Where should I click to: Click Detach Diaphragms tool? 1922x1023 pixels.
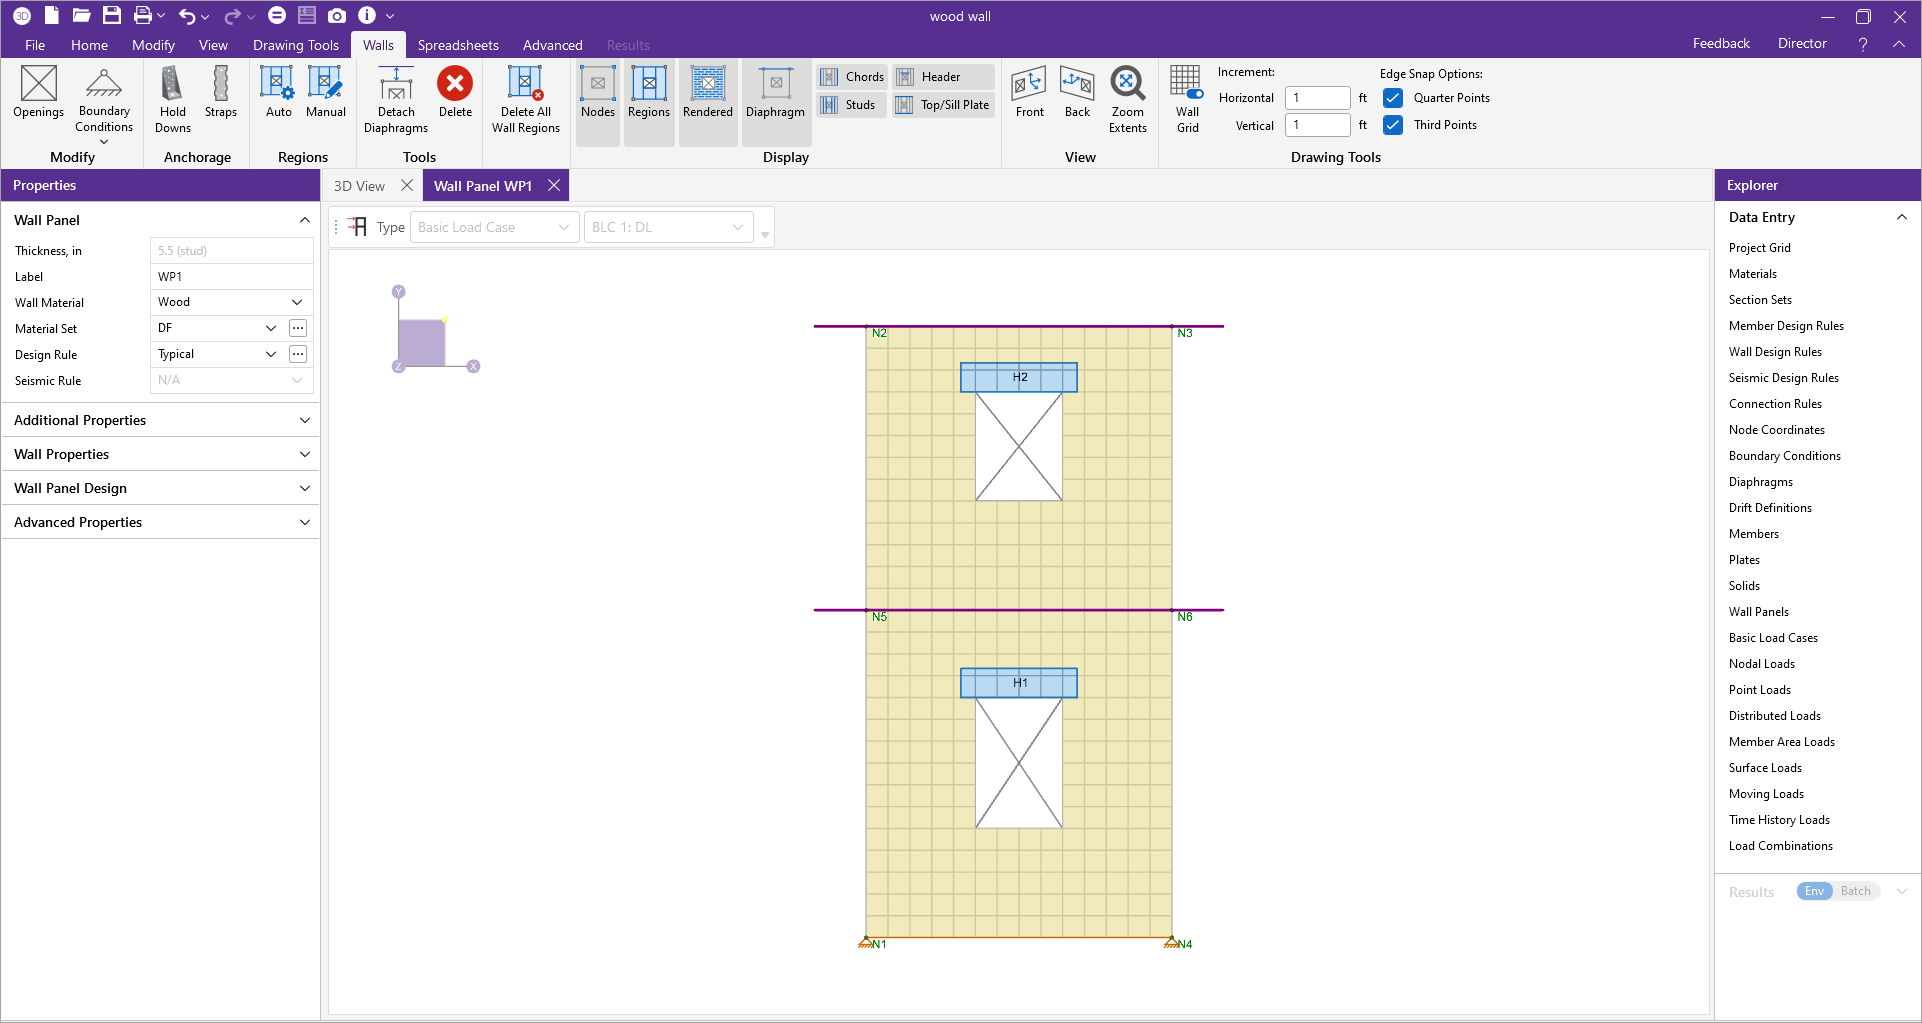[396, 98]
